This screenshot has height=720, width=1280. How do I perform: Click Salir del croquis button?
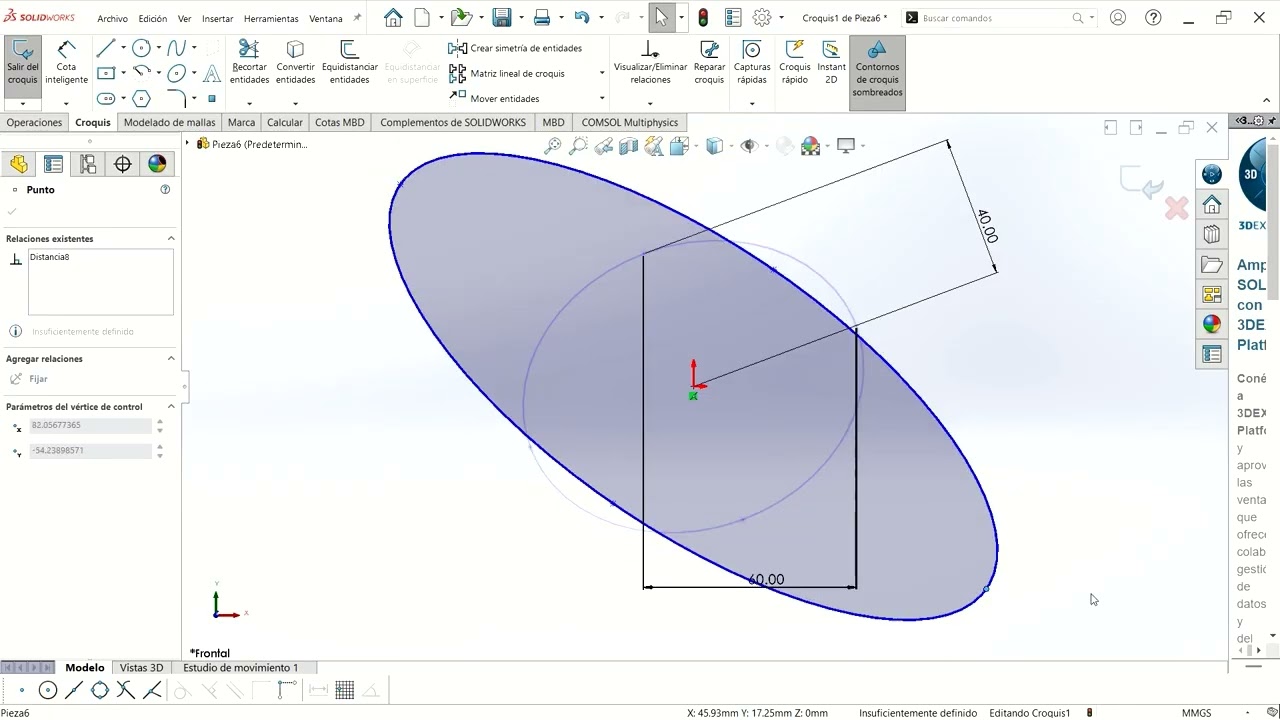click(x=22, y=65)
